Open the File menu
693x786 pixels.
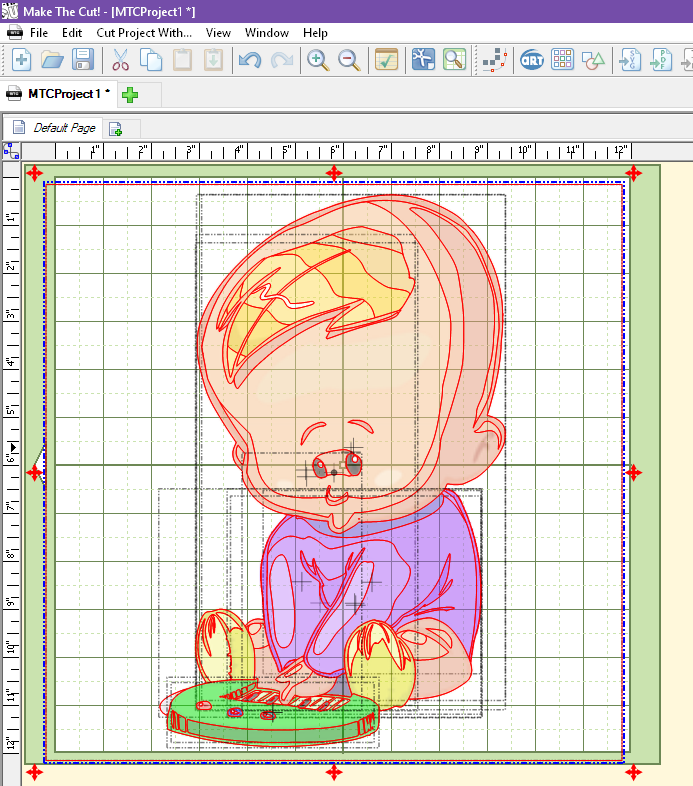tap(39, 33)
